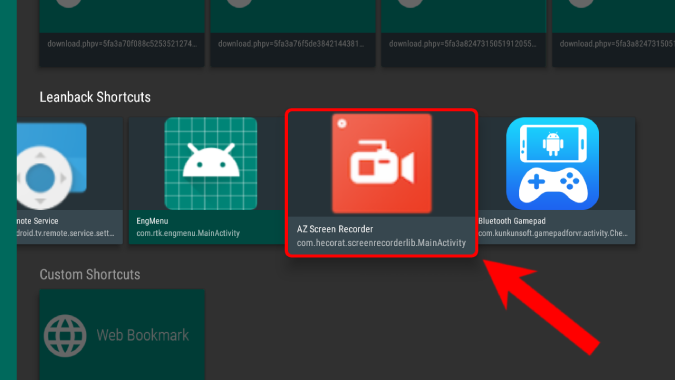Select the Remote Service app icon
The width and height of the screenshot is (675, 380).
52,166
